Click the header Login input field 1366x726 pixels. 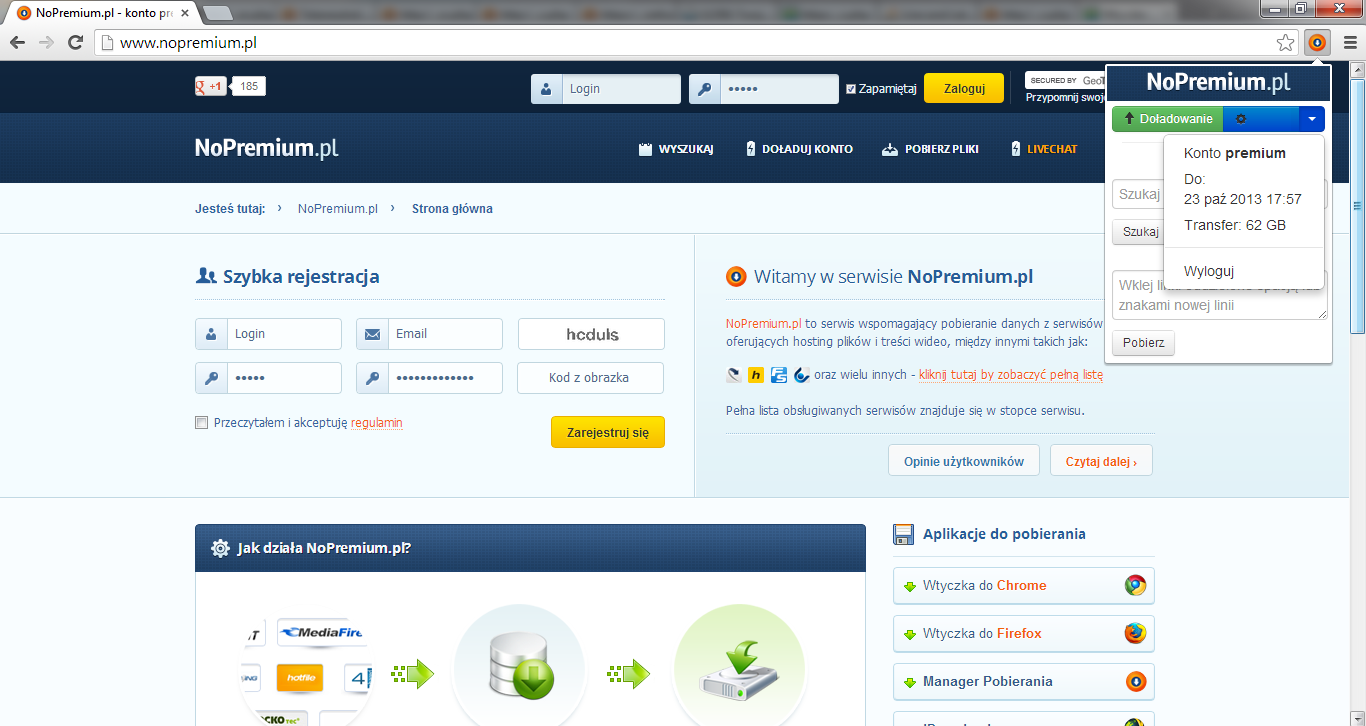click(x=606, y=89)
